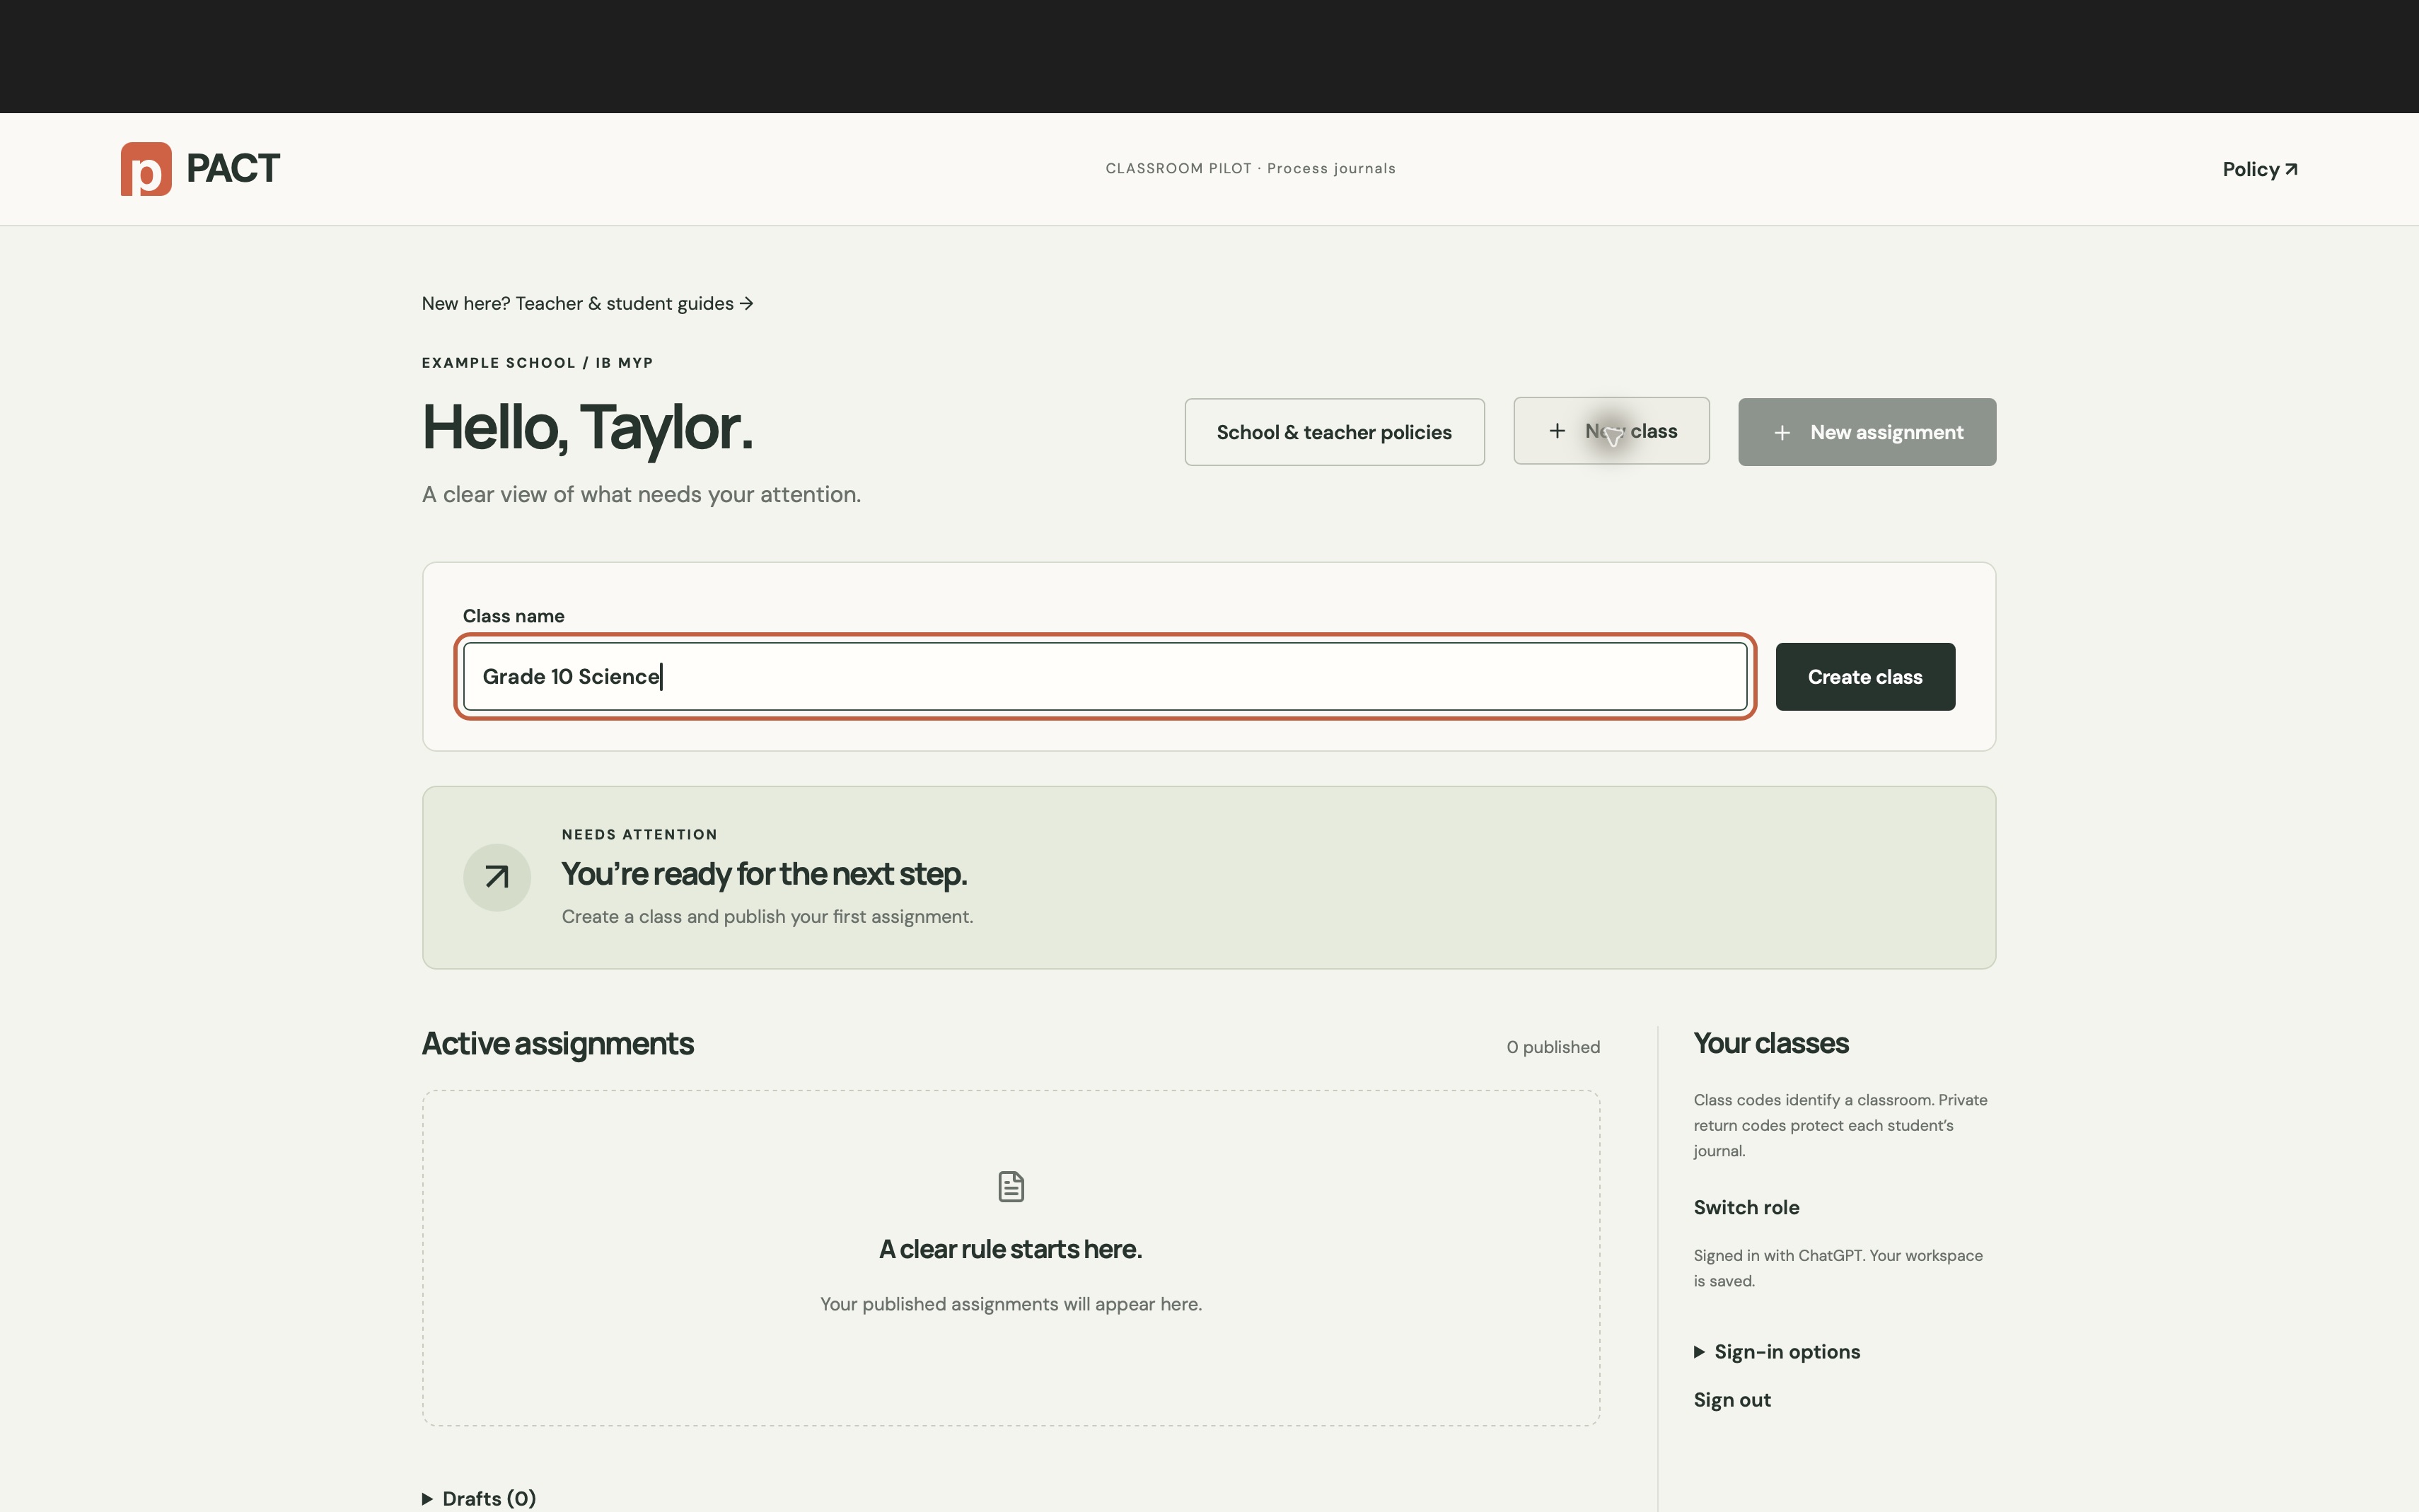The image size is (2419, 1512).
Task: Click the "0 published" count text
Action: [1553, 1047]
